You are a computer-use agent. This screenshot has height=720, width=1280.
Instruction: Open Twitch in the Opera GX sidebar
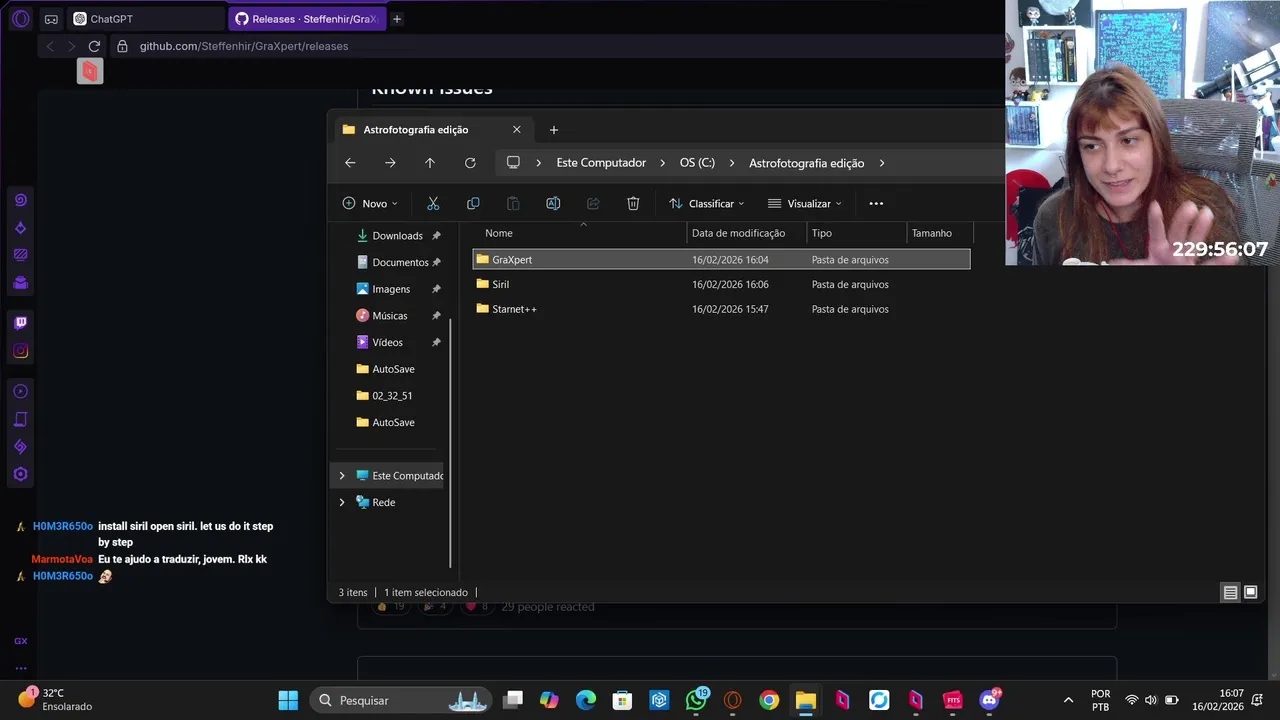point(20,323)
